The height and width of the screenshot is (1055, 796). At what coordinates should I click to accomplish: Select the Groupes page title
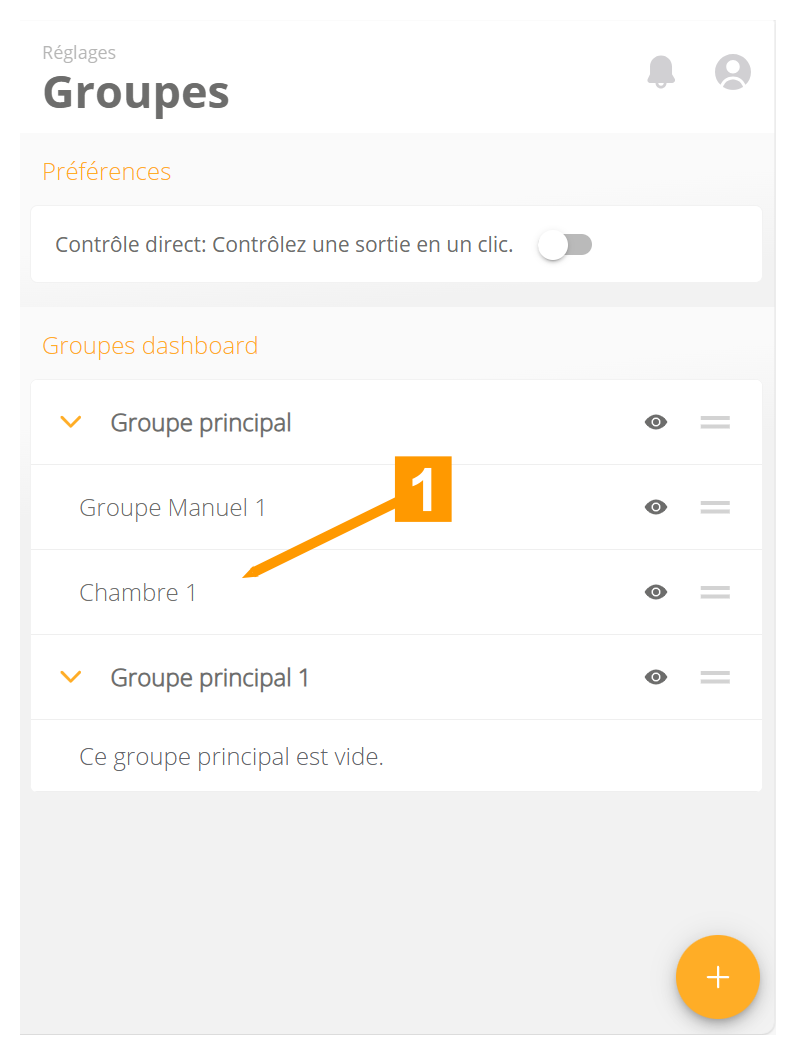tap(135, 92)
